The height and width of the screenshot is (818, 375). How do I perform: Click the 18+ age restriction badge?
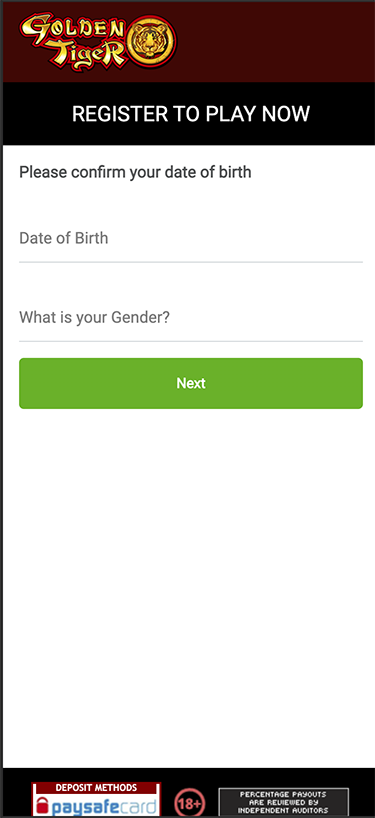click(x=189, y=803)
